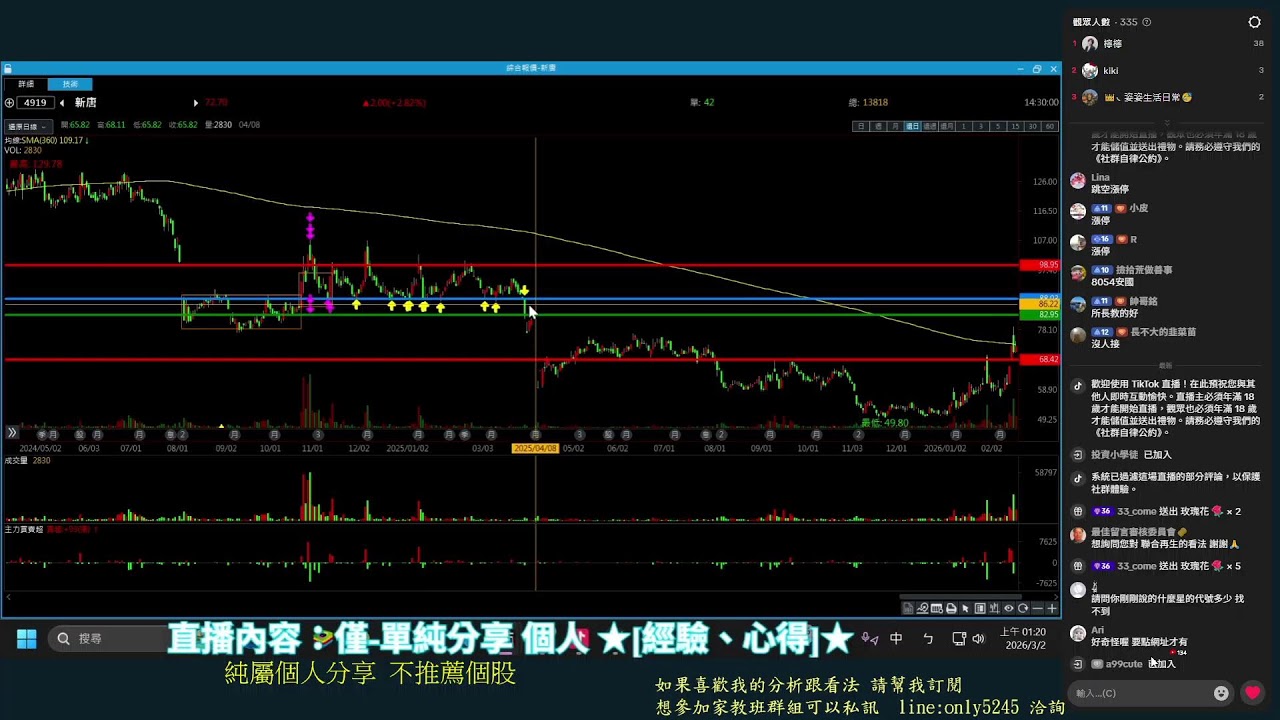This screenshot has height=720, width=1280.
Task: Click the volume speaker icon in tray
Action: [978, 638]
